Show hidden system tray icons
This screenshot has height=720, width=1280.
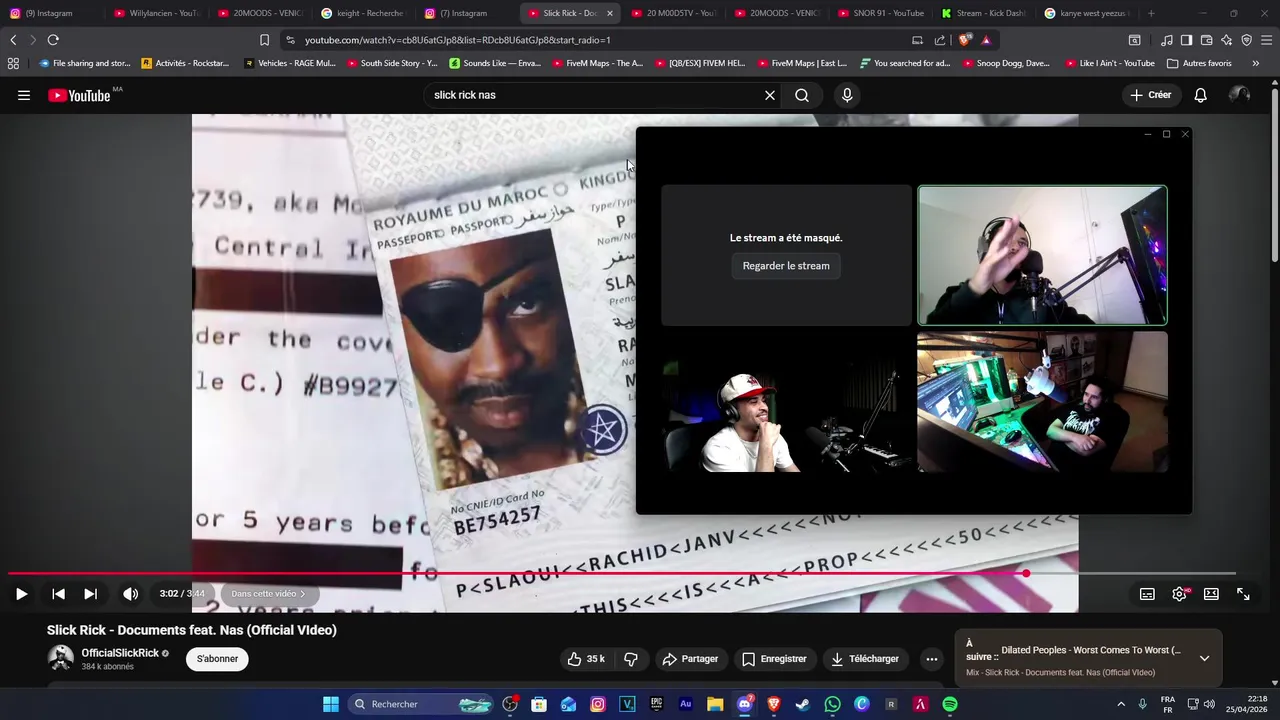click(x=1121, y=704)
